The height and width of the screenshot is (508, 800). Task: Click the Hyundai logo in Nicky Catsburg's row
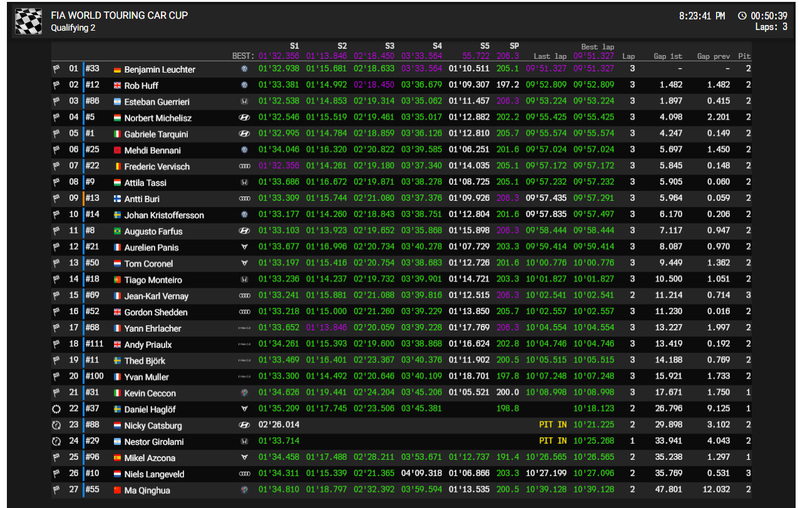[244, 425]
